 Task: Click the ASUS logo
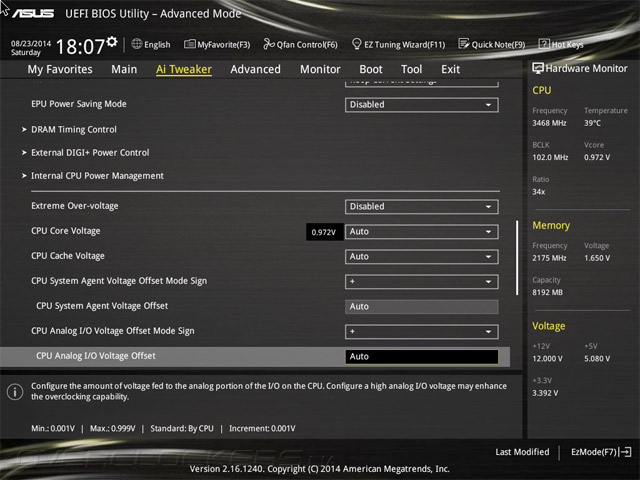tap(33, 13)
